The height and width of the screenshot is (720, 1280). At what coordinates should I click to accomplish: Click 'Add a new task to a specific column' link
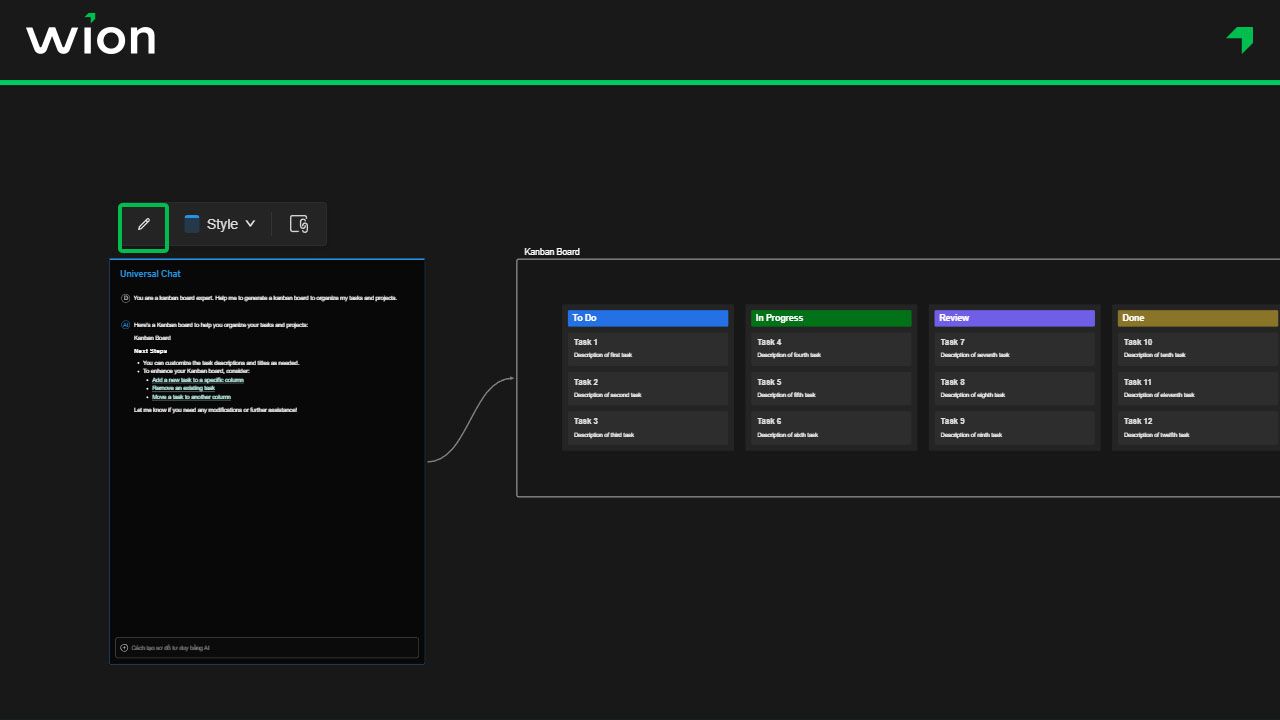pyautogui.click(x=197, y=380)
